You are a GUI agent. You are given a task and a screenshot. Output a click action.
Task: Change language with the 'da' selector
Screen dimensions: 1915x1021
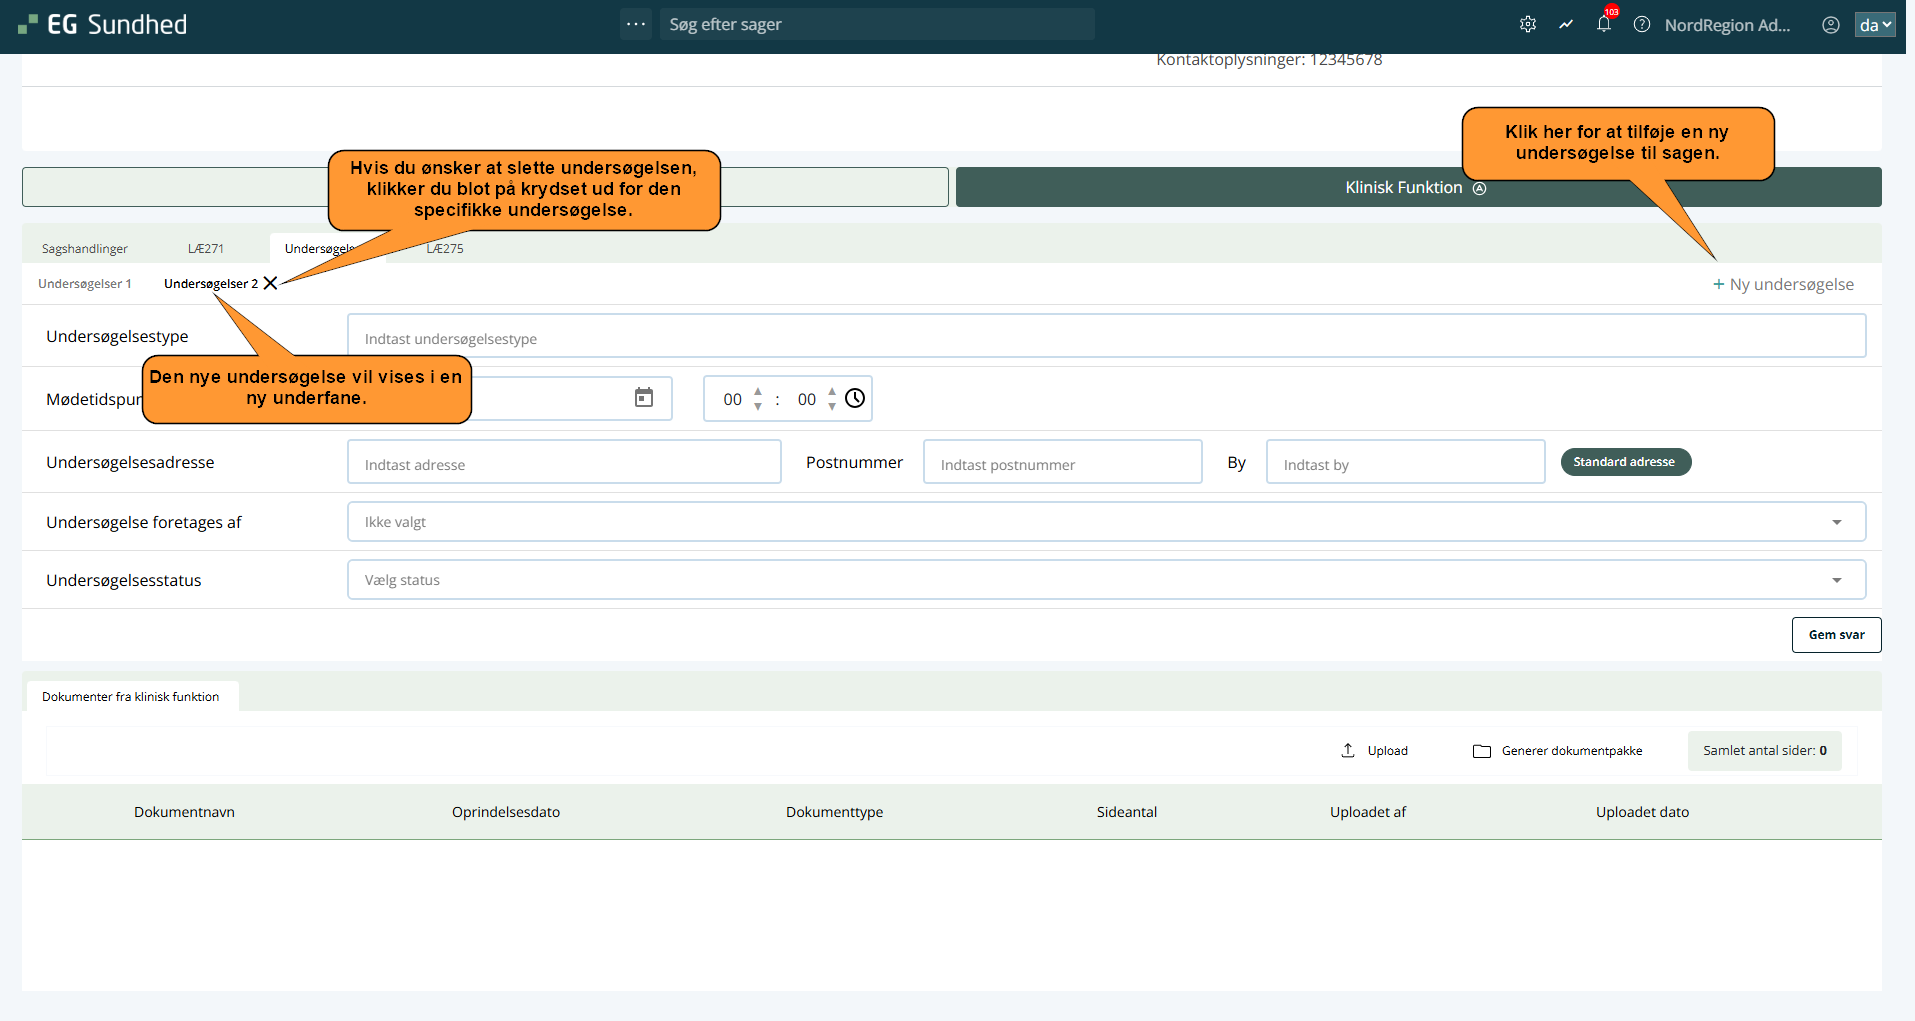click(1874, 25)
